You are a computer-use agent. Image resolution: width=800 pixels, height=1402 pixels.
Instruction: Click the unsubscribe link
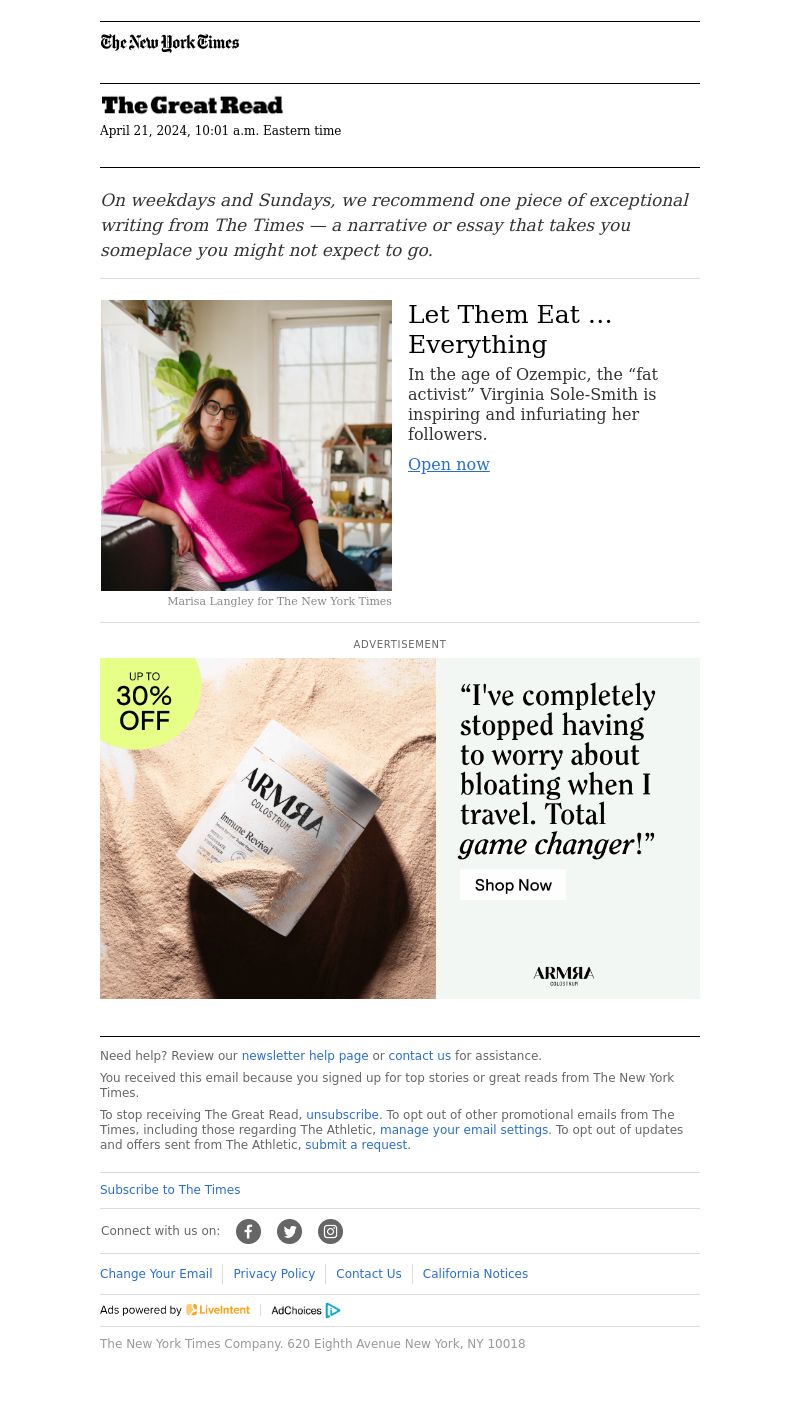click(342, 1115)
